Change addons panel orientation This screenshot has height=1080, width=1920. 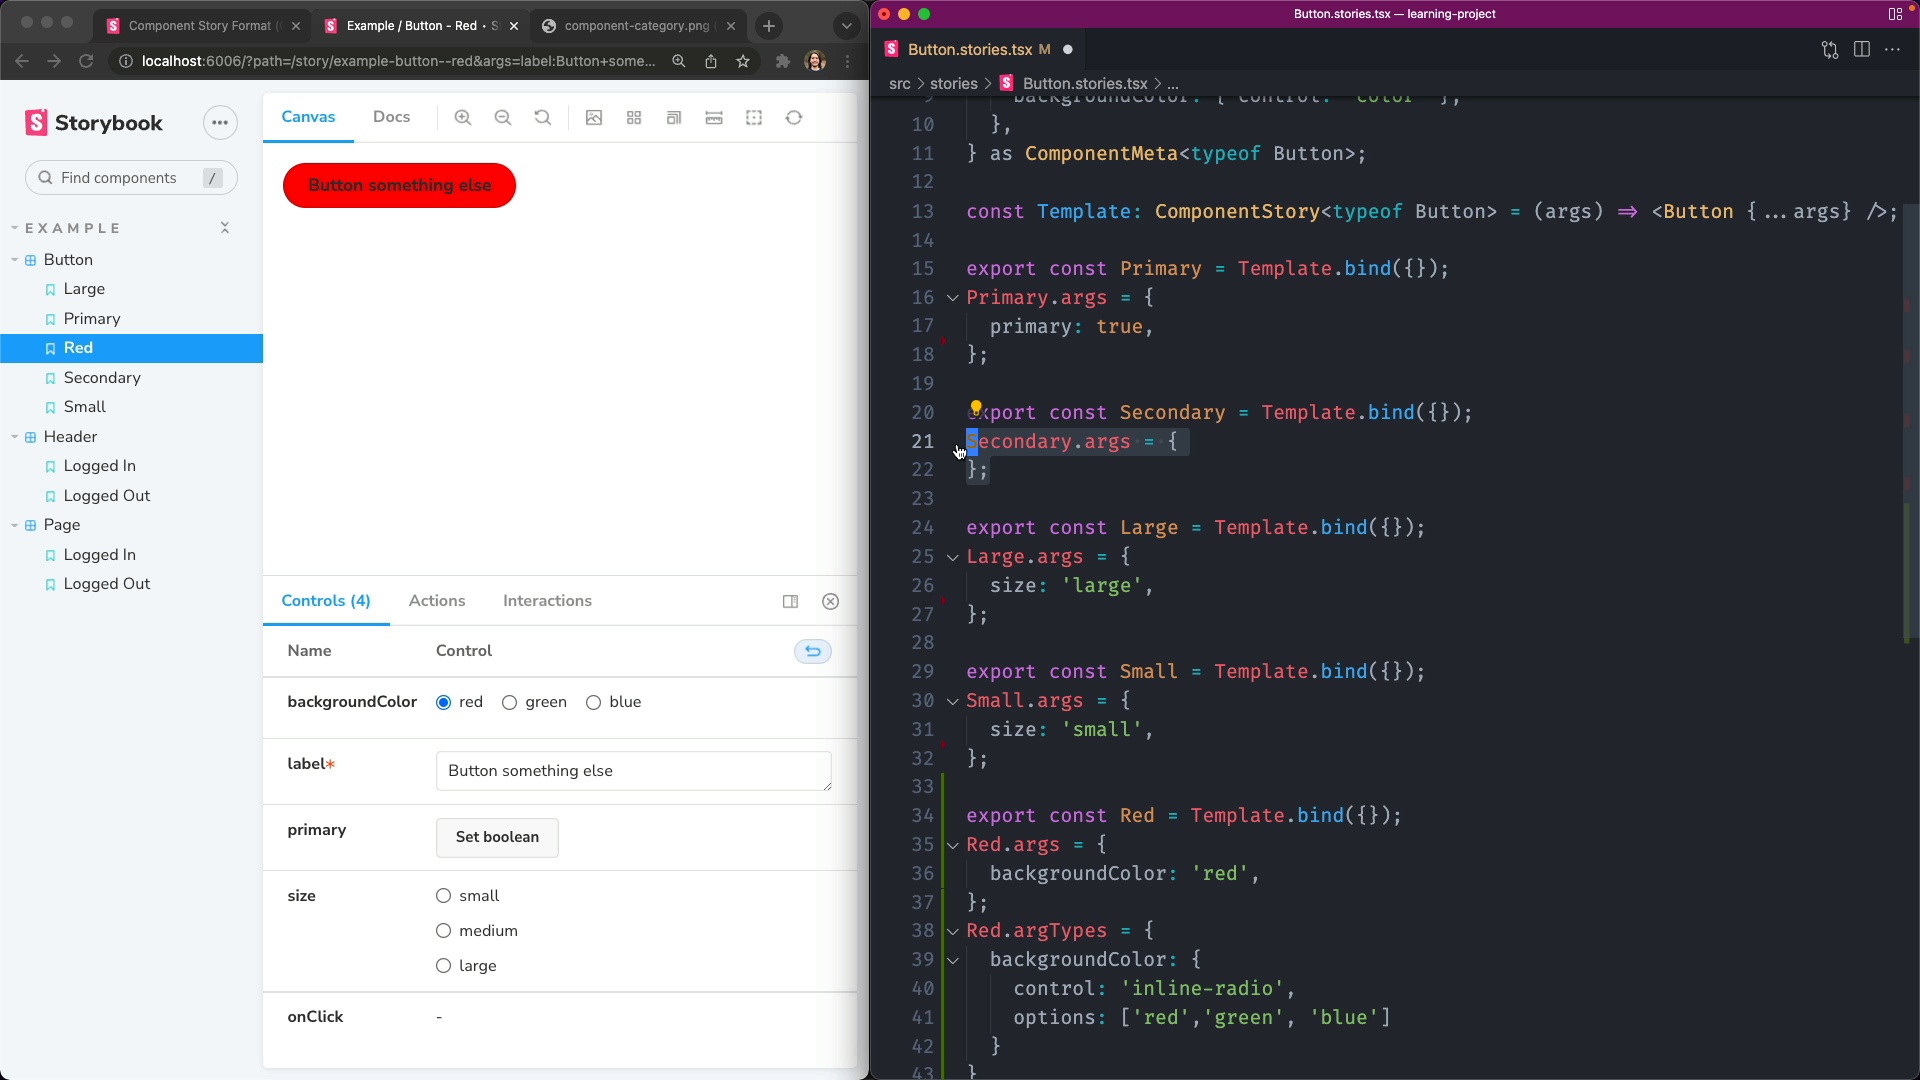[791, 601]
